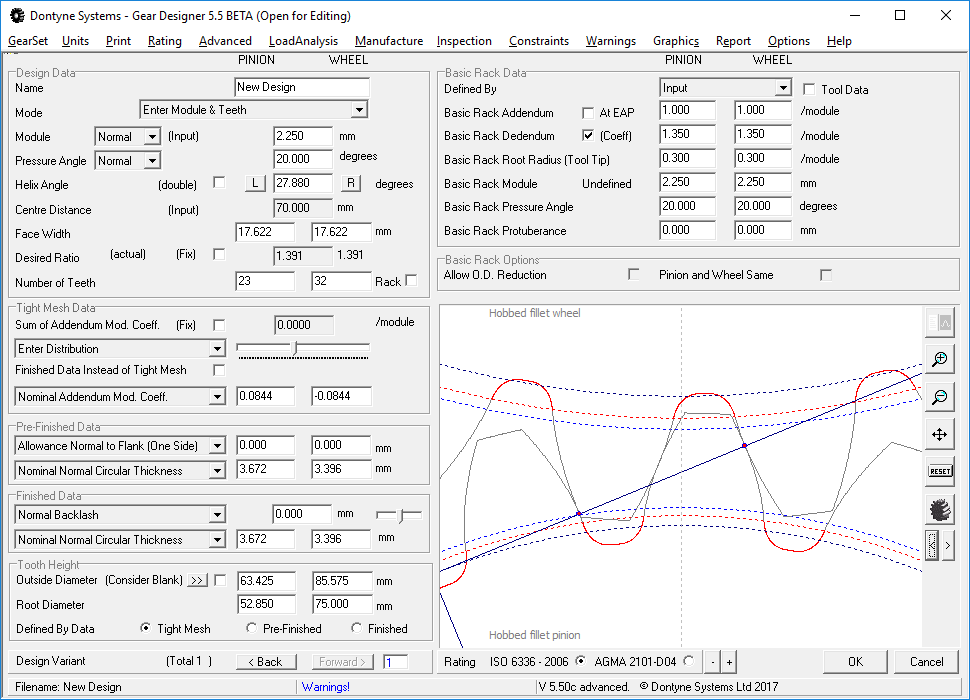Click the graph zoom out magnifier icon
Screen dimensions: 970x700
(939, 397)
